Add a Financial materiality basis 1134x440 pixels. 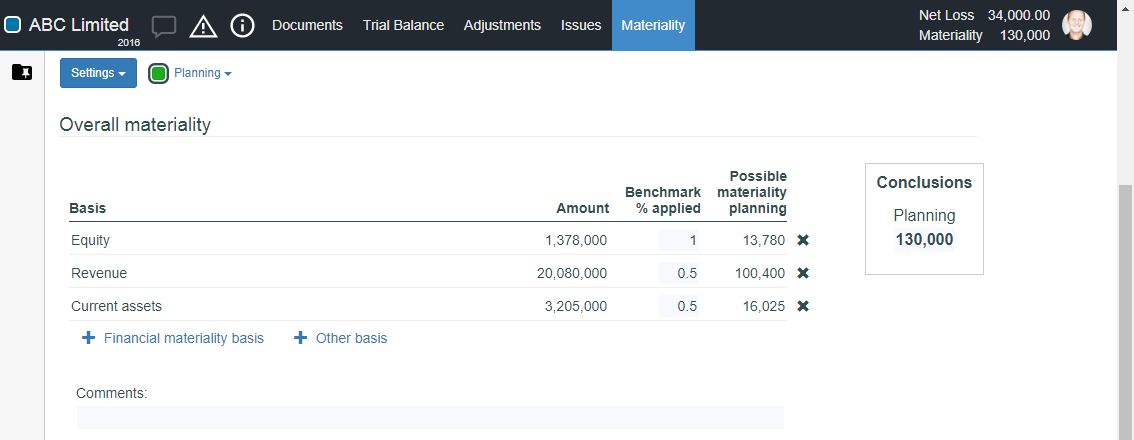pyautogui.click(x=173, y=338)
